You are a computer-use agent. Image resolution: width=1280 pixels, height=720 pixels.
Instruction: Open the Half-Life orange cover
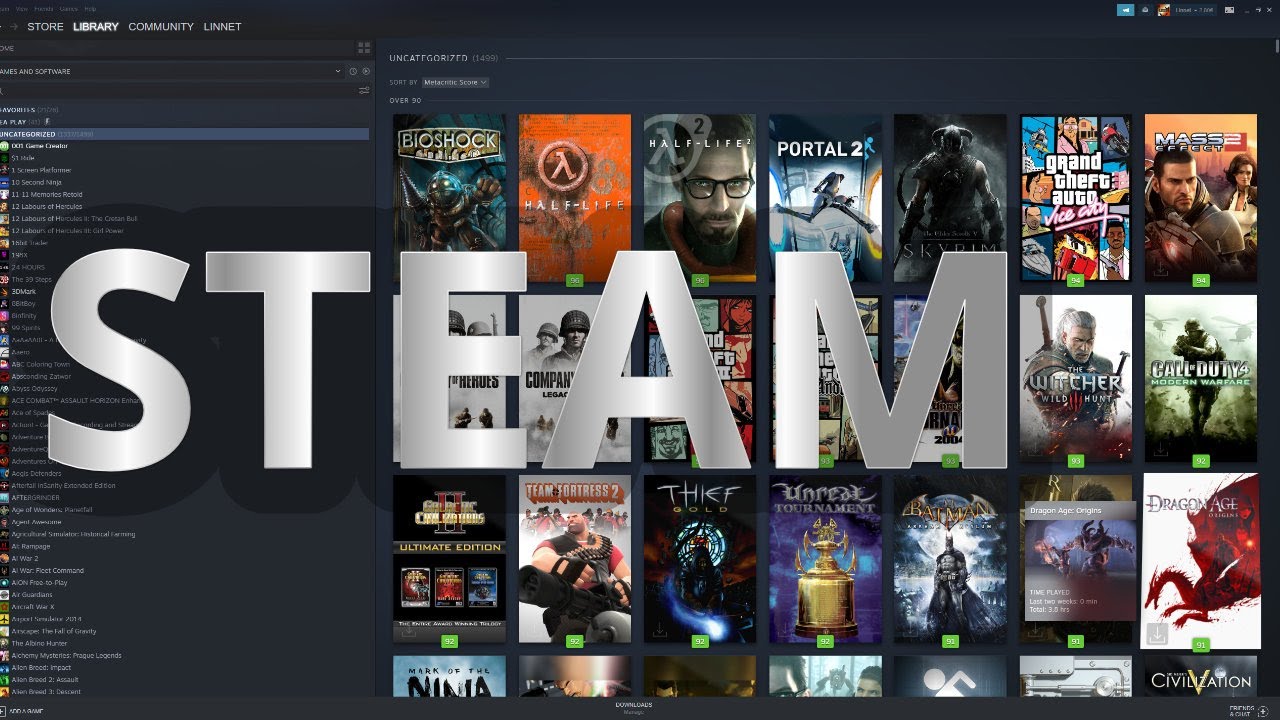coord(575,198)
